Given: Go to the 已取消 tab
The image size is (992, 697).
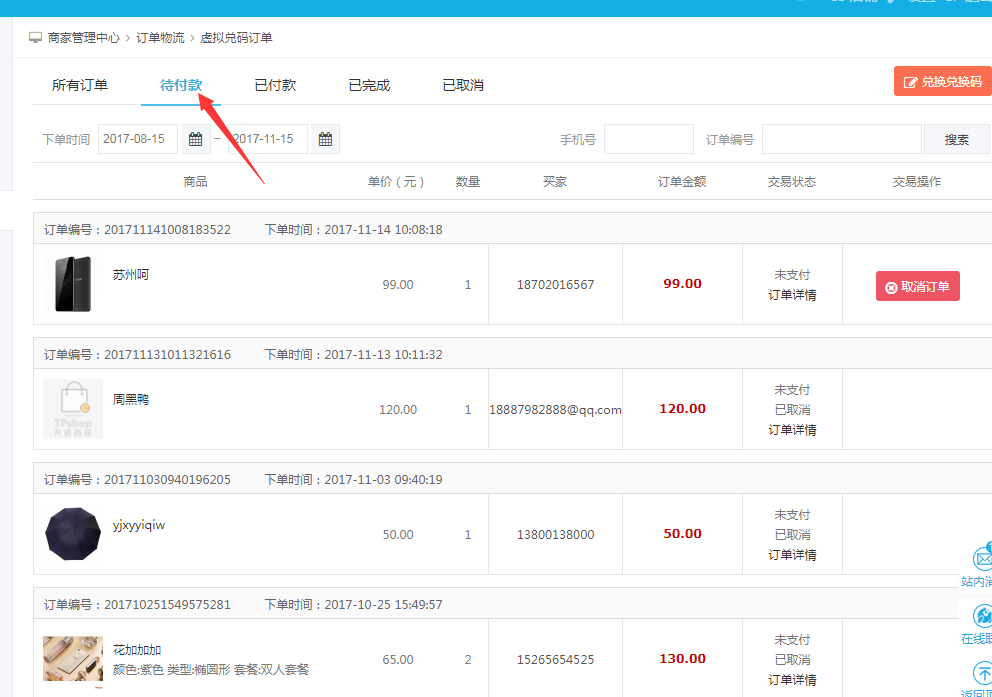Looking at the screenshot, I should pos(463,85).
